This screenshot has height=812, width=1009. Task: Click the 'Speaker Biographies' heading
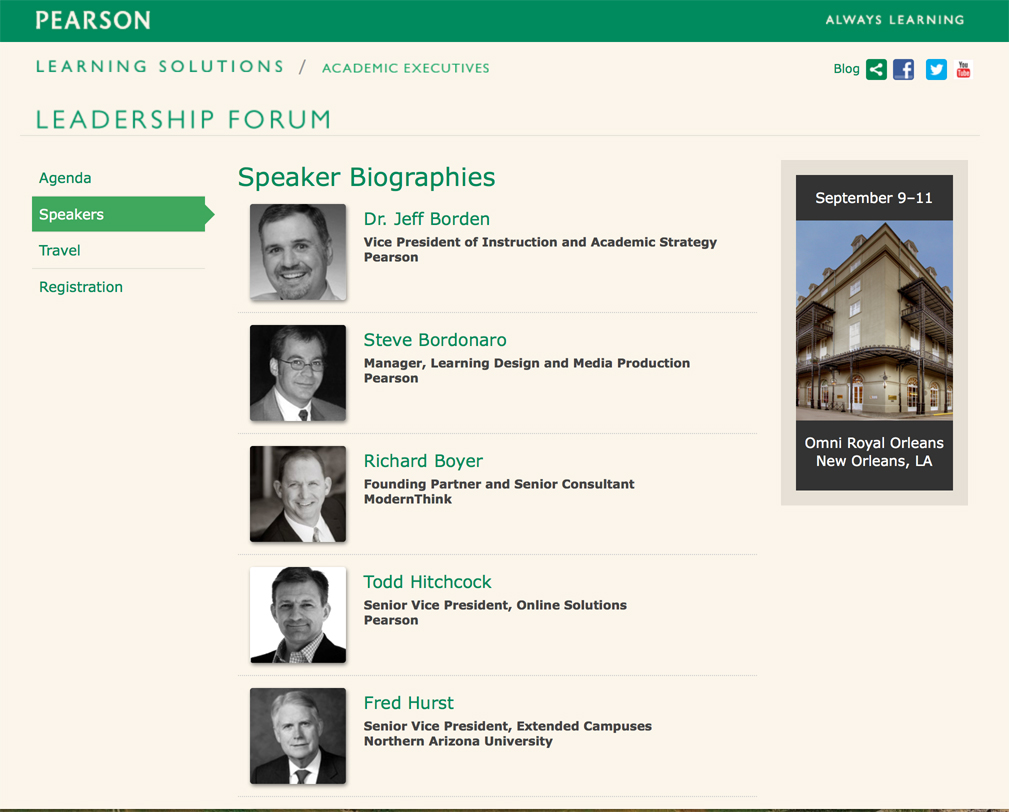tap(367, 178)
